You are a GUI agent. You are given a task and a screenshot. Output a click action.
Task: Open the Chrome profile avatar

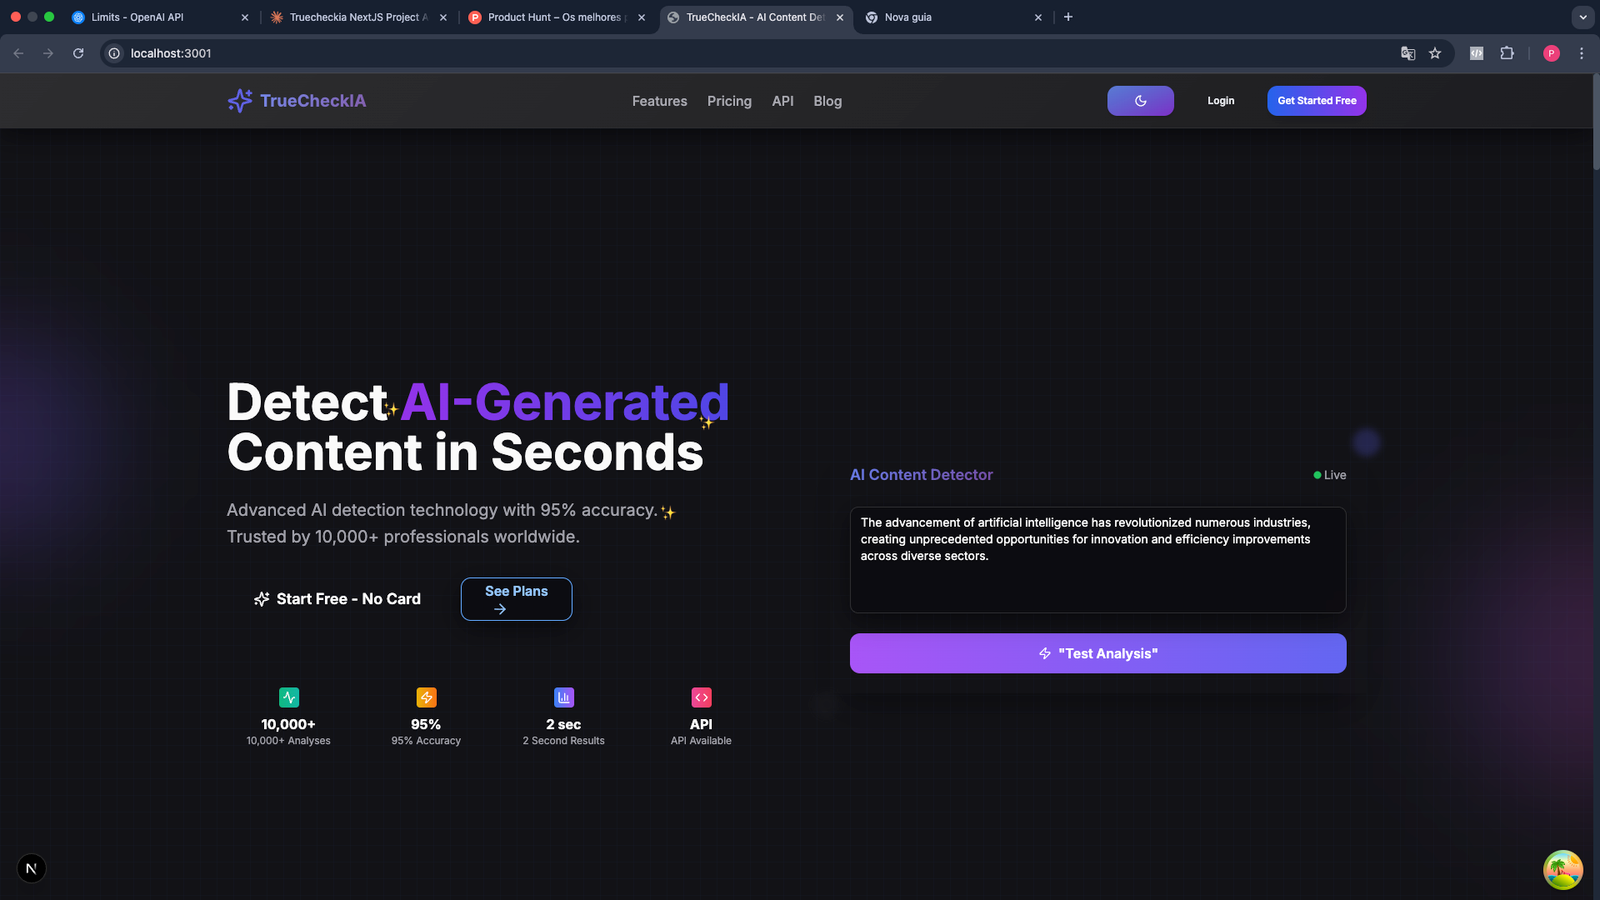click(1551, 53)
